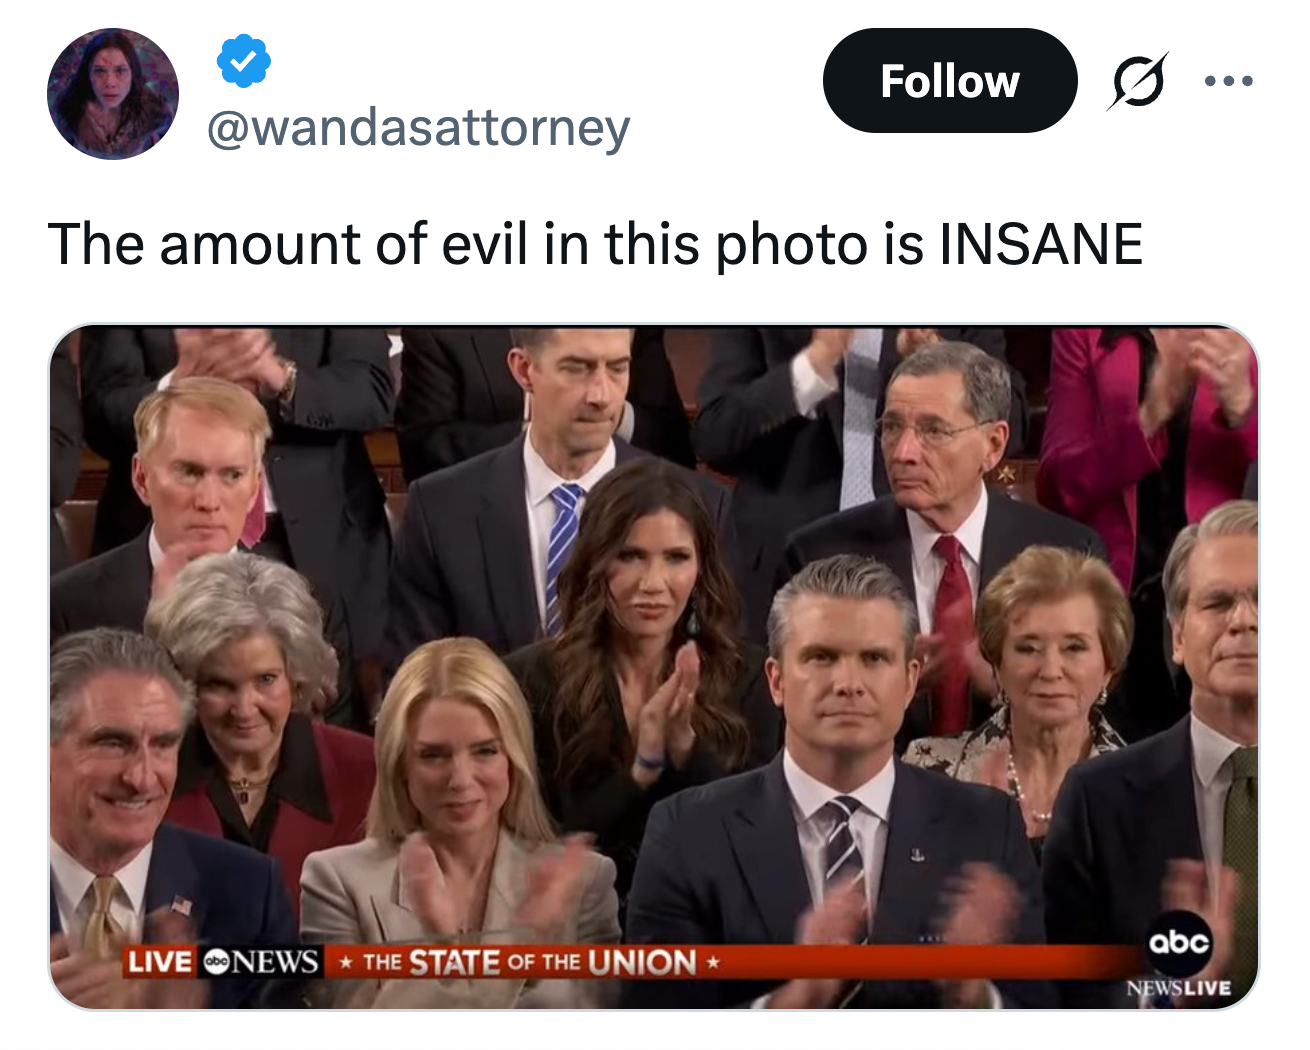The image size is (1310, 1050).
Task: Click the star left of banner title
Action: (345, 963)
